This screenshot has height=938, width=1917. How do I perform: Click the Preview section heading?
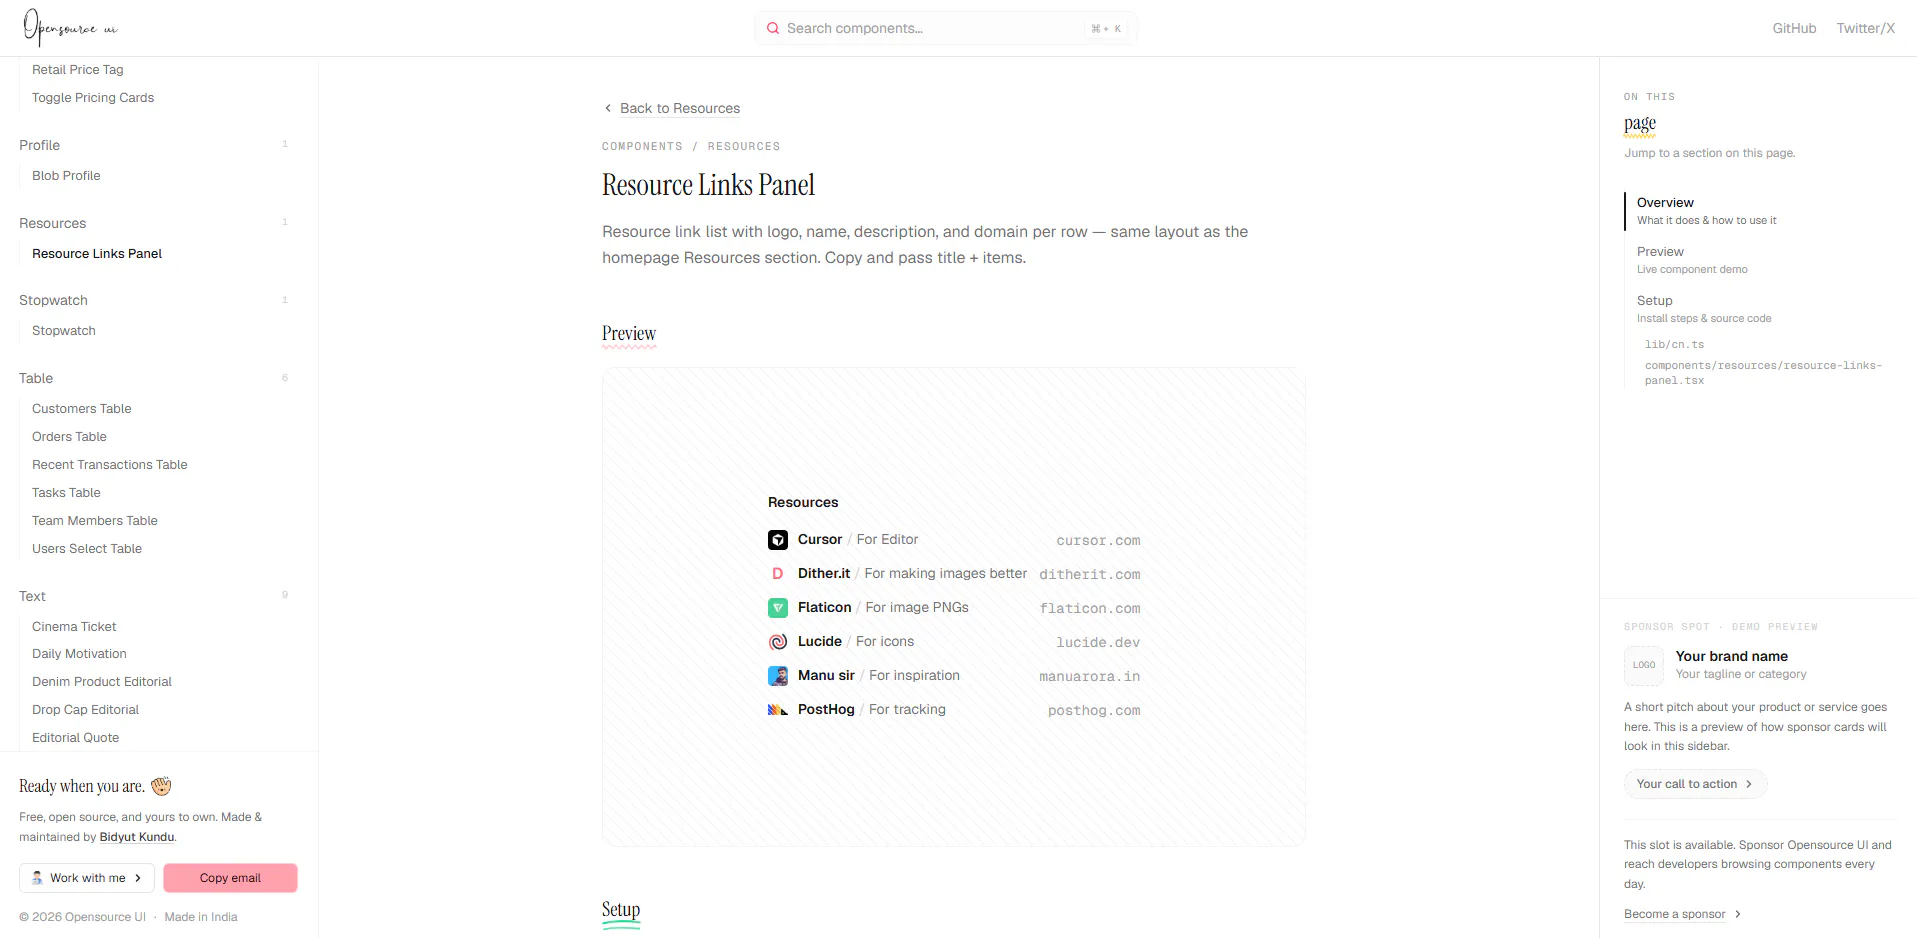[629, 334]
